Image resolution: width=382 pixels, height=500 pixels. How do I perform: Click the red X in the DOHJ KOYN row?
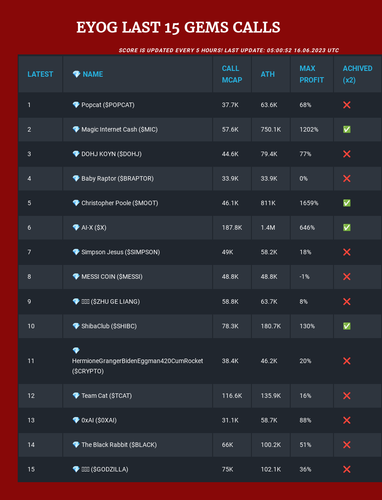347,154
